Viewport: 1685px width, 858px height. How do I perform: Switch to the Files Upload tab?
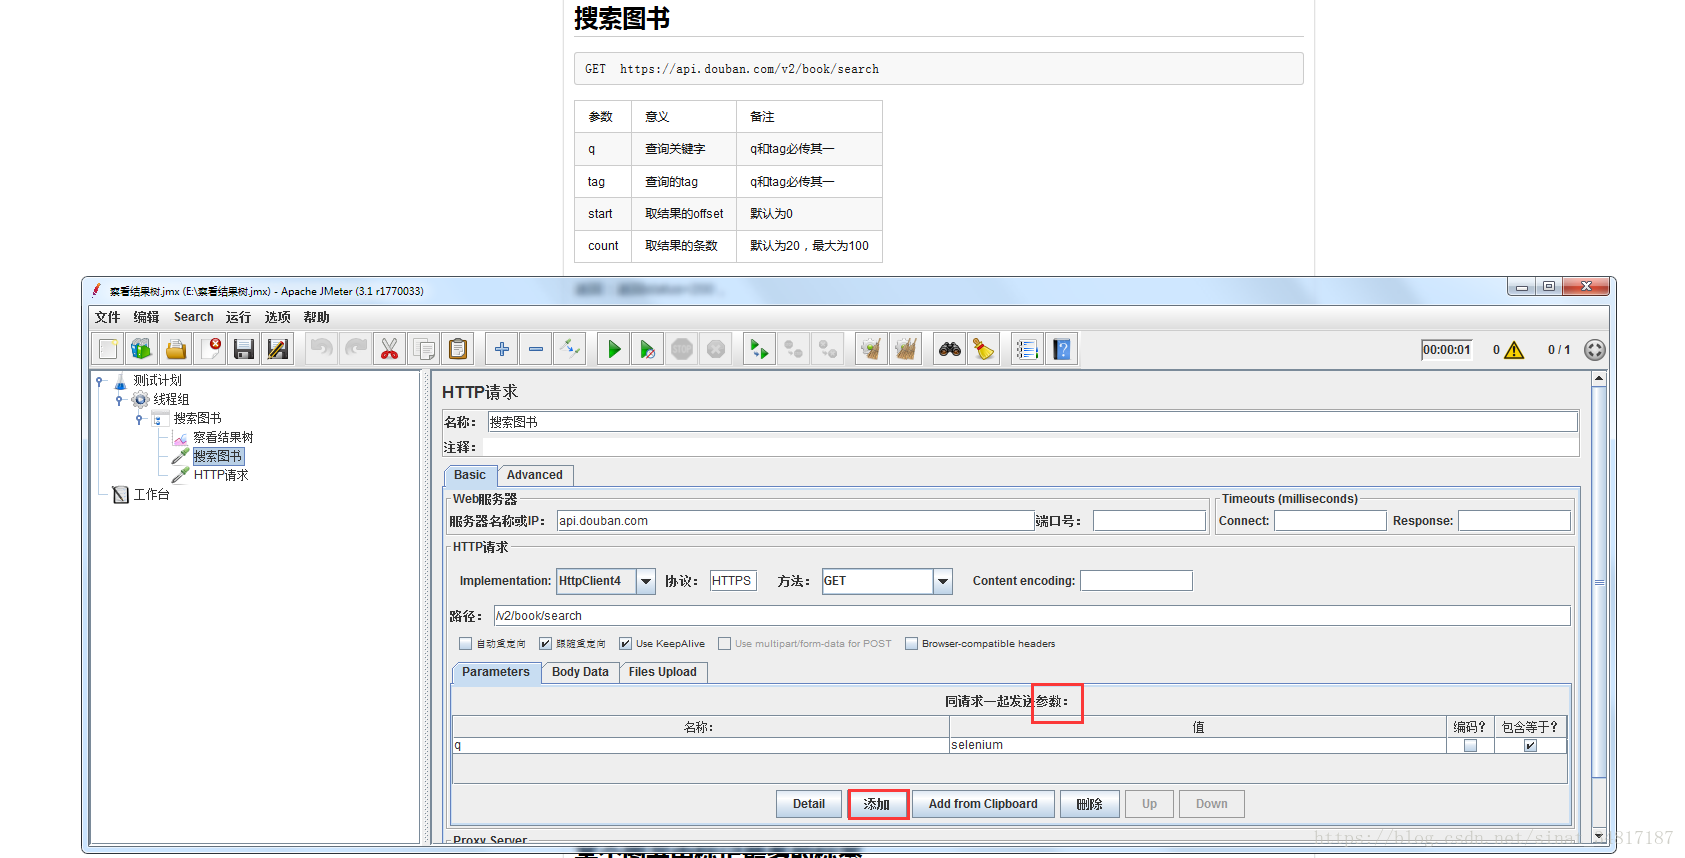[x=663, y=672]
